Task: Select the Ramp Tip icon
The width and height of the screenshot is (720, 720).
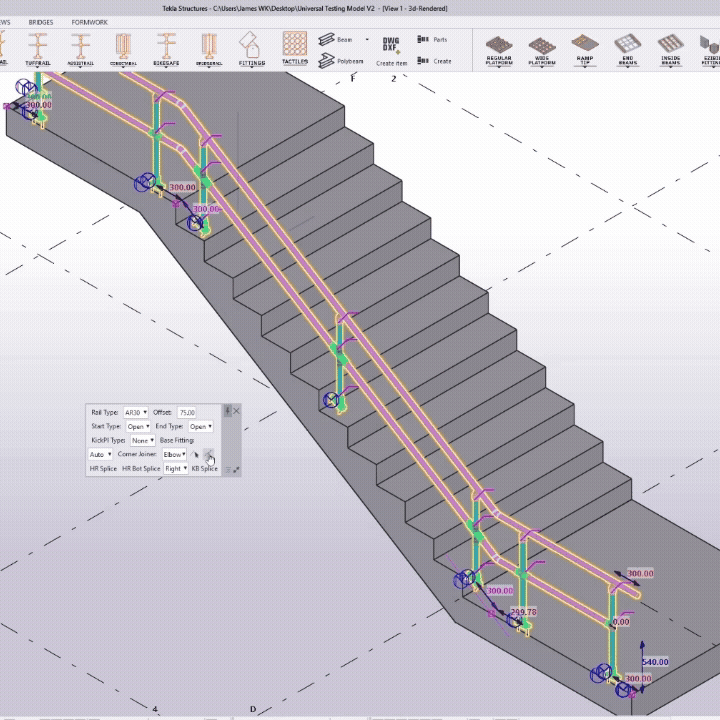Action: (x=584, y=47)
